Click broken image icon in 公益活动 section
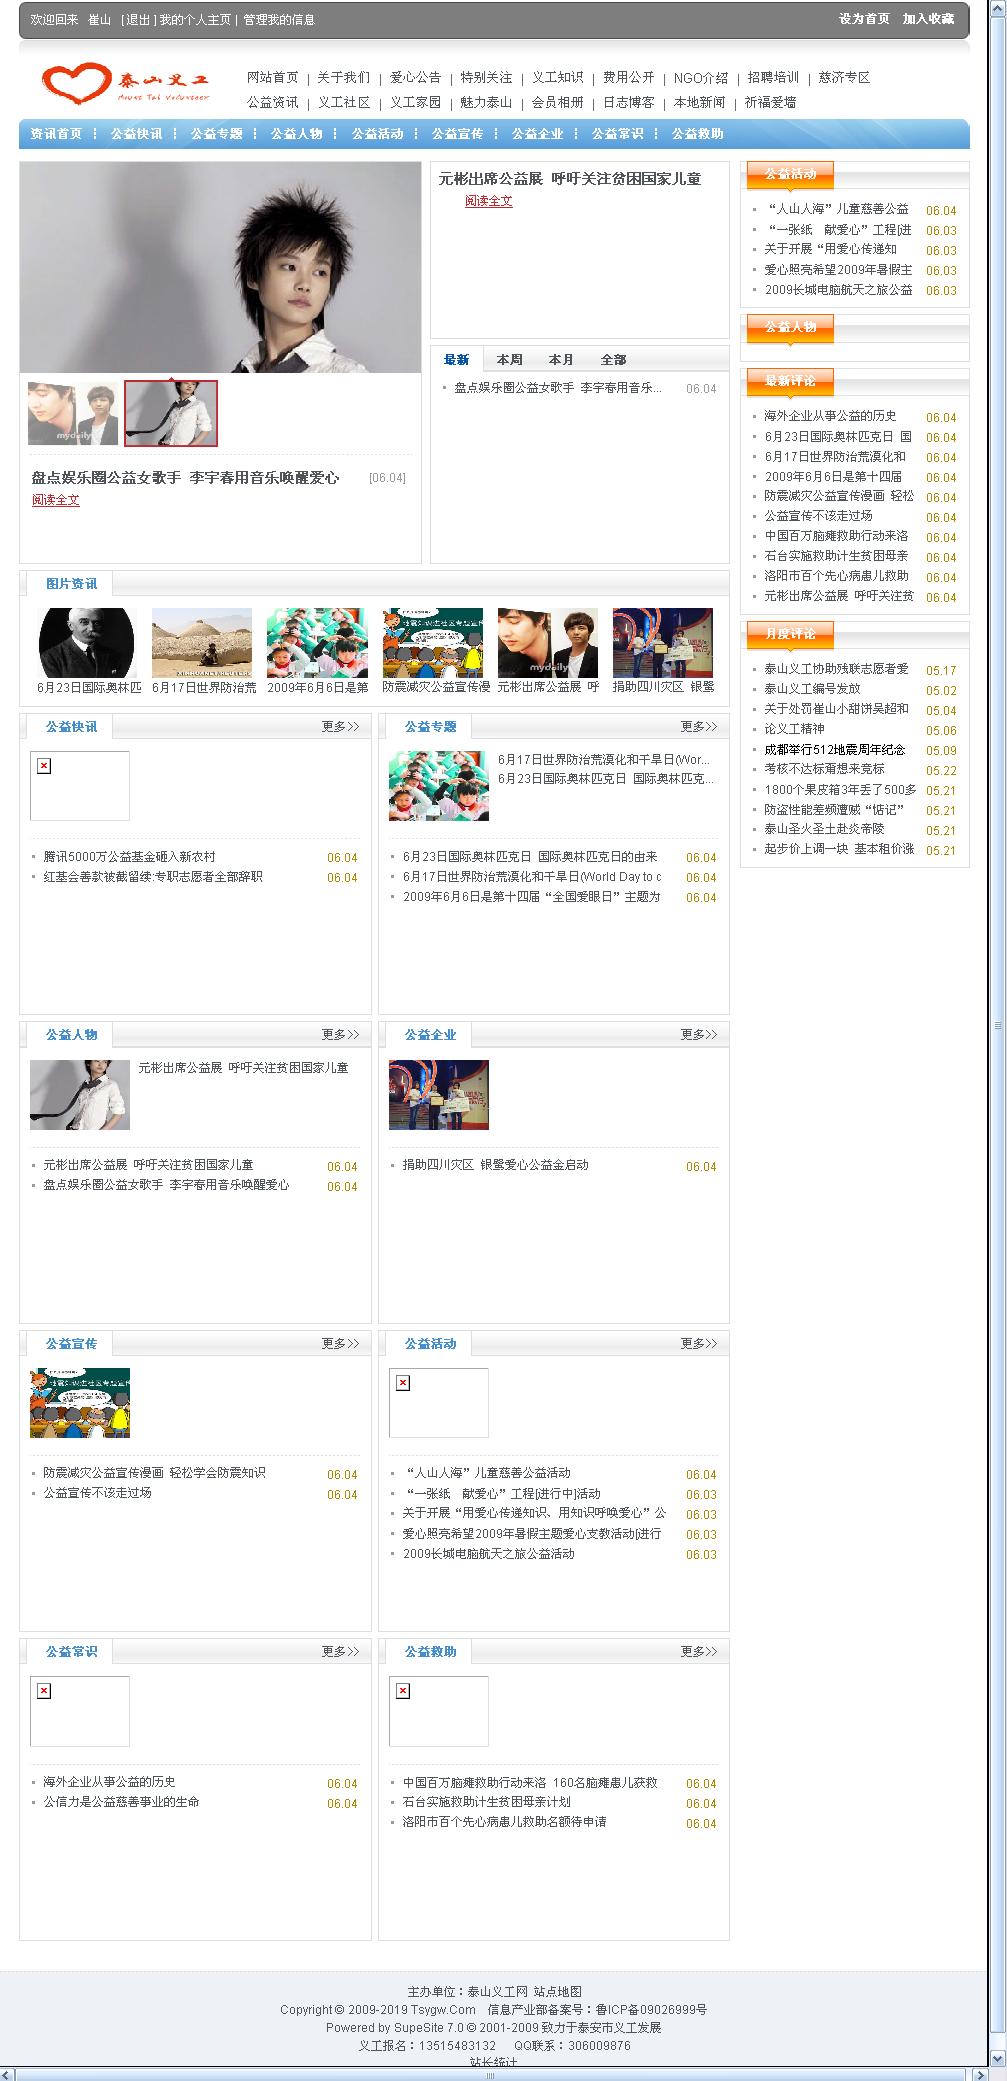The height and width of the screenshot is (2081, 1007). point(403,1383)
